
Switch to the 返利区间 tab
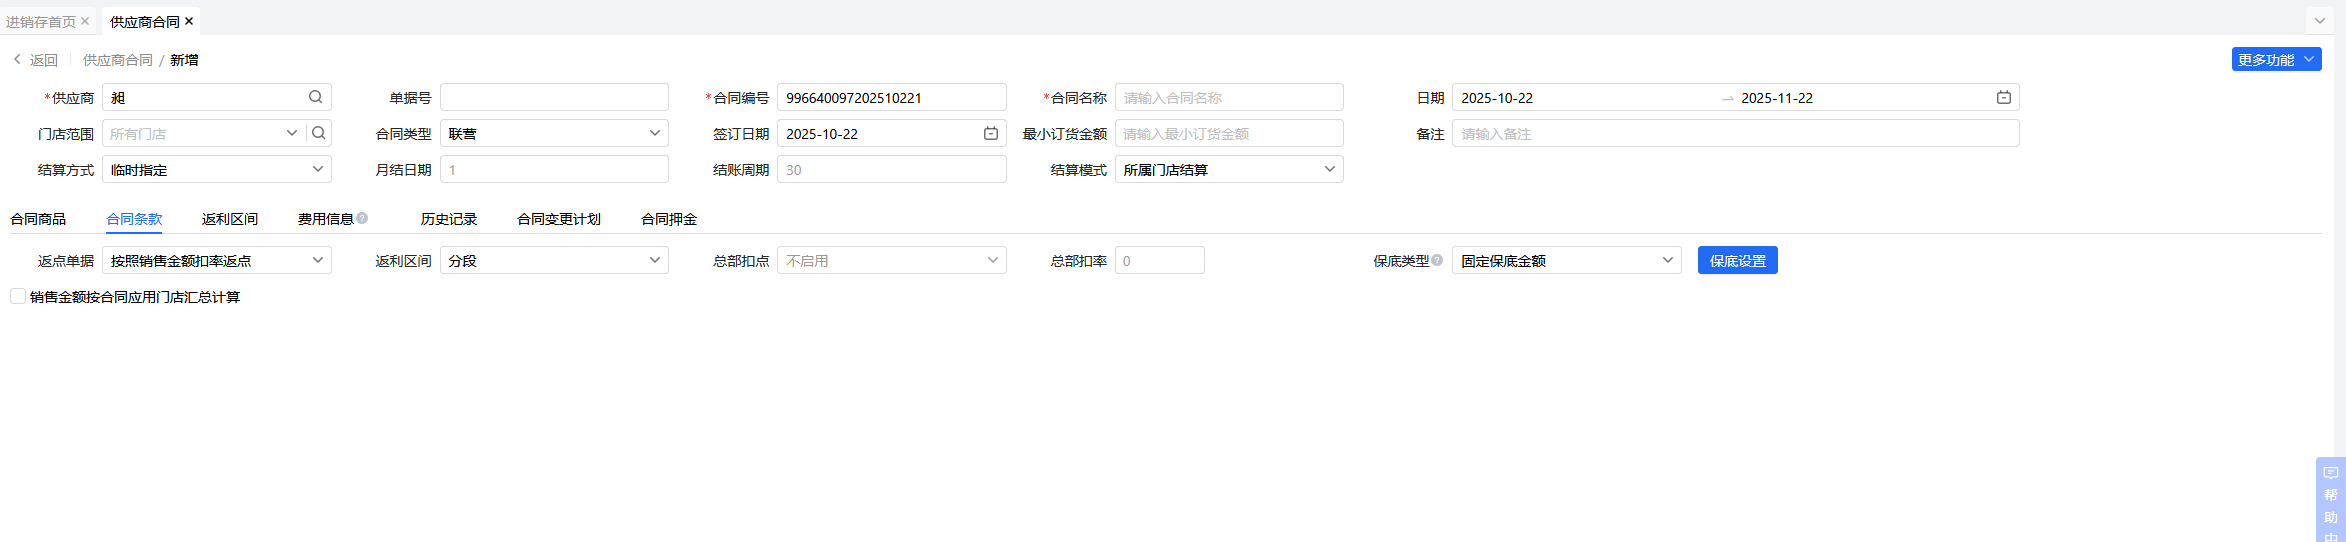pos(230,219)
